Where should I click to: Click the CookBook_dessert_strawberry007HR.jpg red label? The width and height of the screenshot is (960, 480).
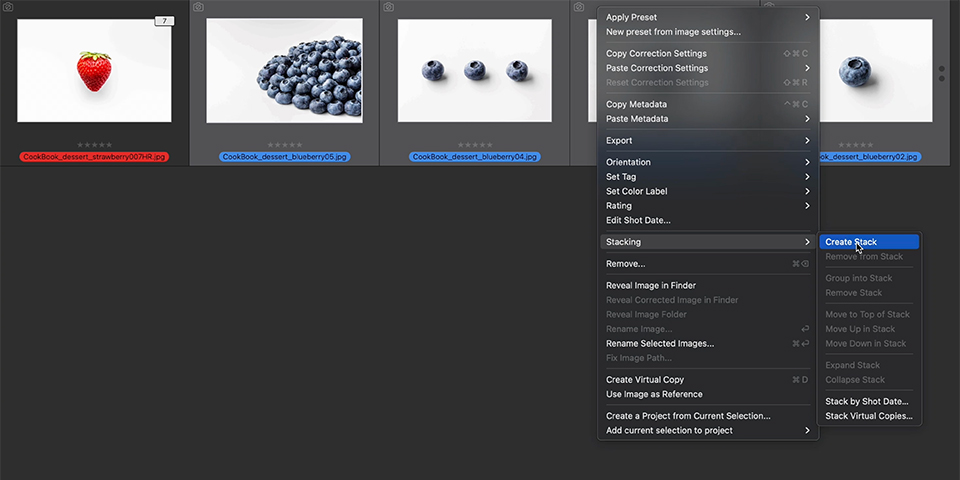pos(94,157)
